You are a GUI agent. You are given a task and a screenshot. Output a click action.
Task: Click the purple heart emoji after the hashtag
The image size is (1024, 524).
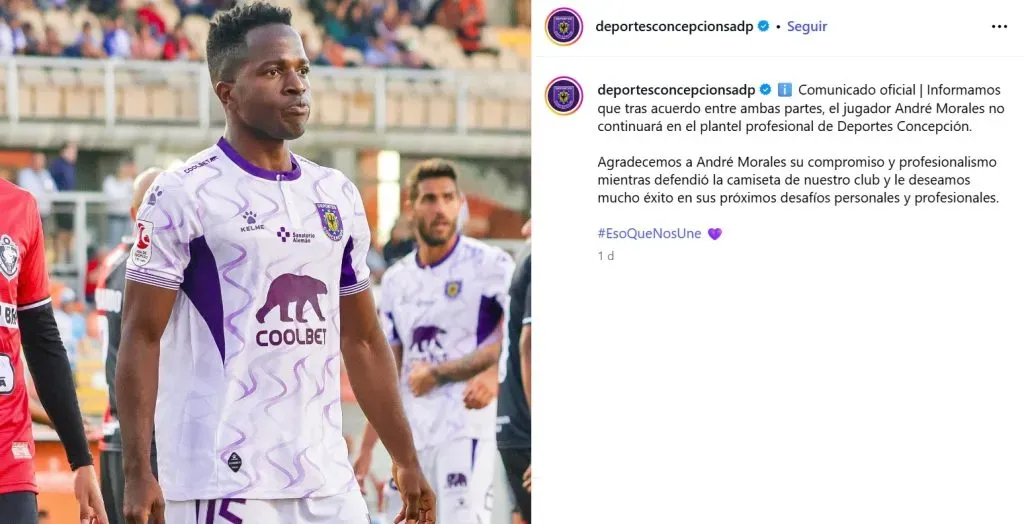[715, 234]
